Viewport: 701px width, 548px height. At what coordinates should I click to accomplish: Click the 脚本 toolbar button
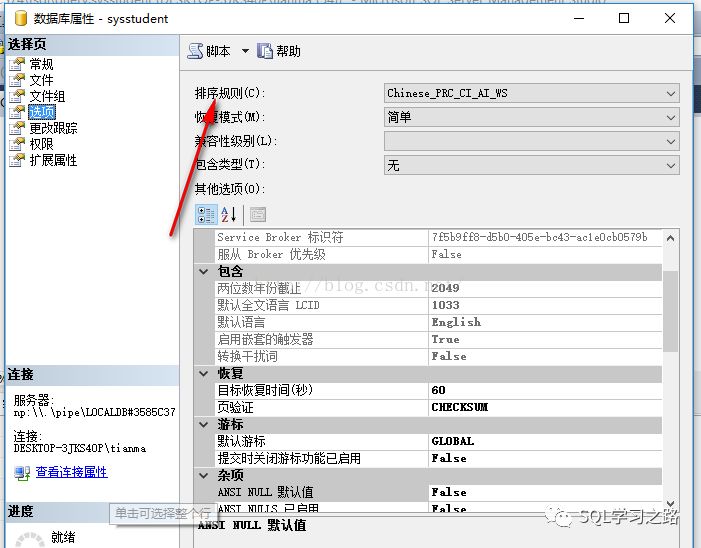210,51
